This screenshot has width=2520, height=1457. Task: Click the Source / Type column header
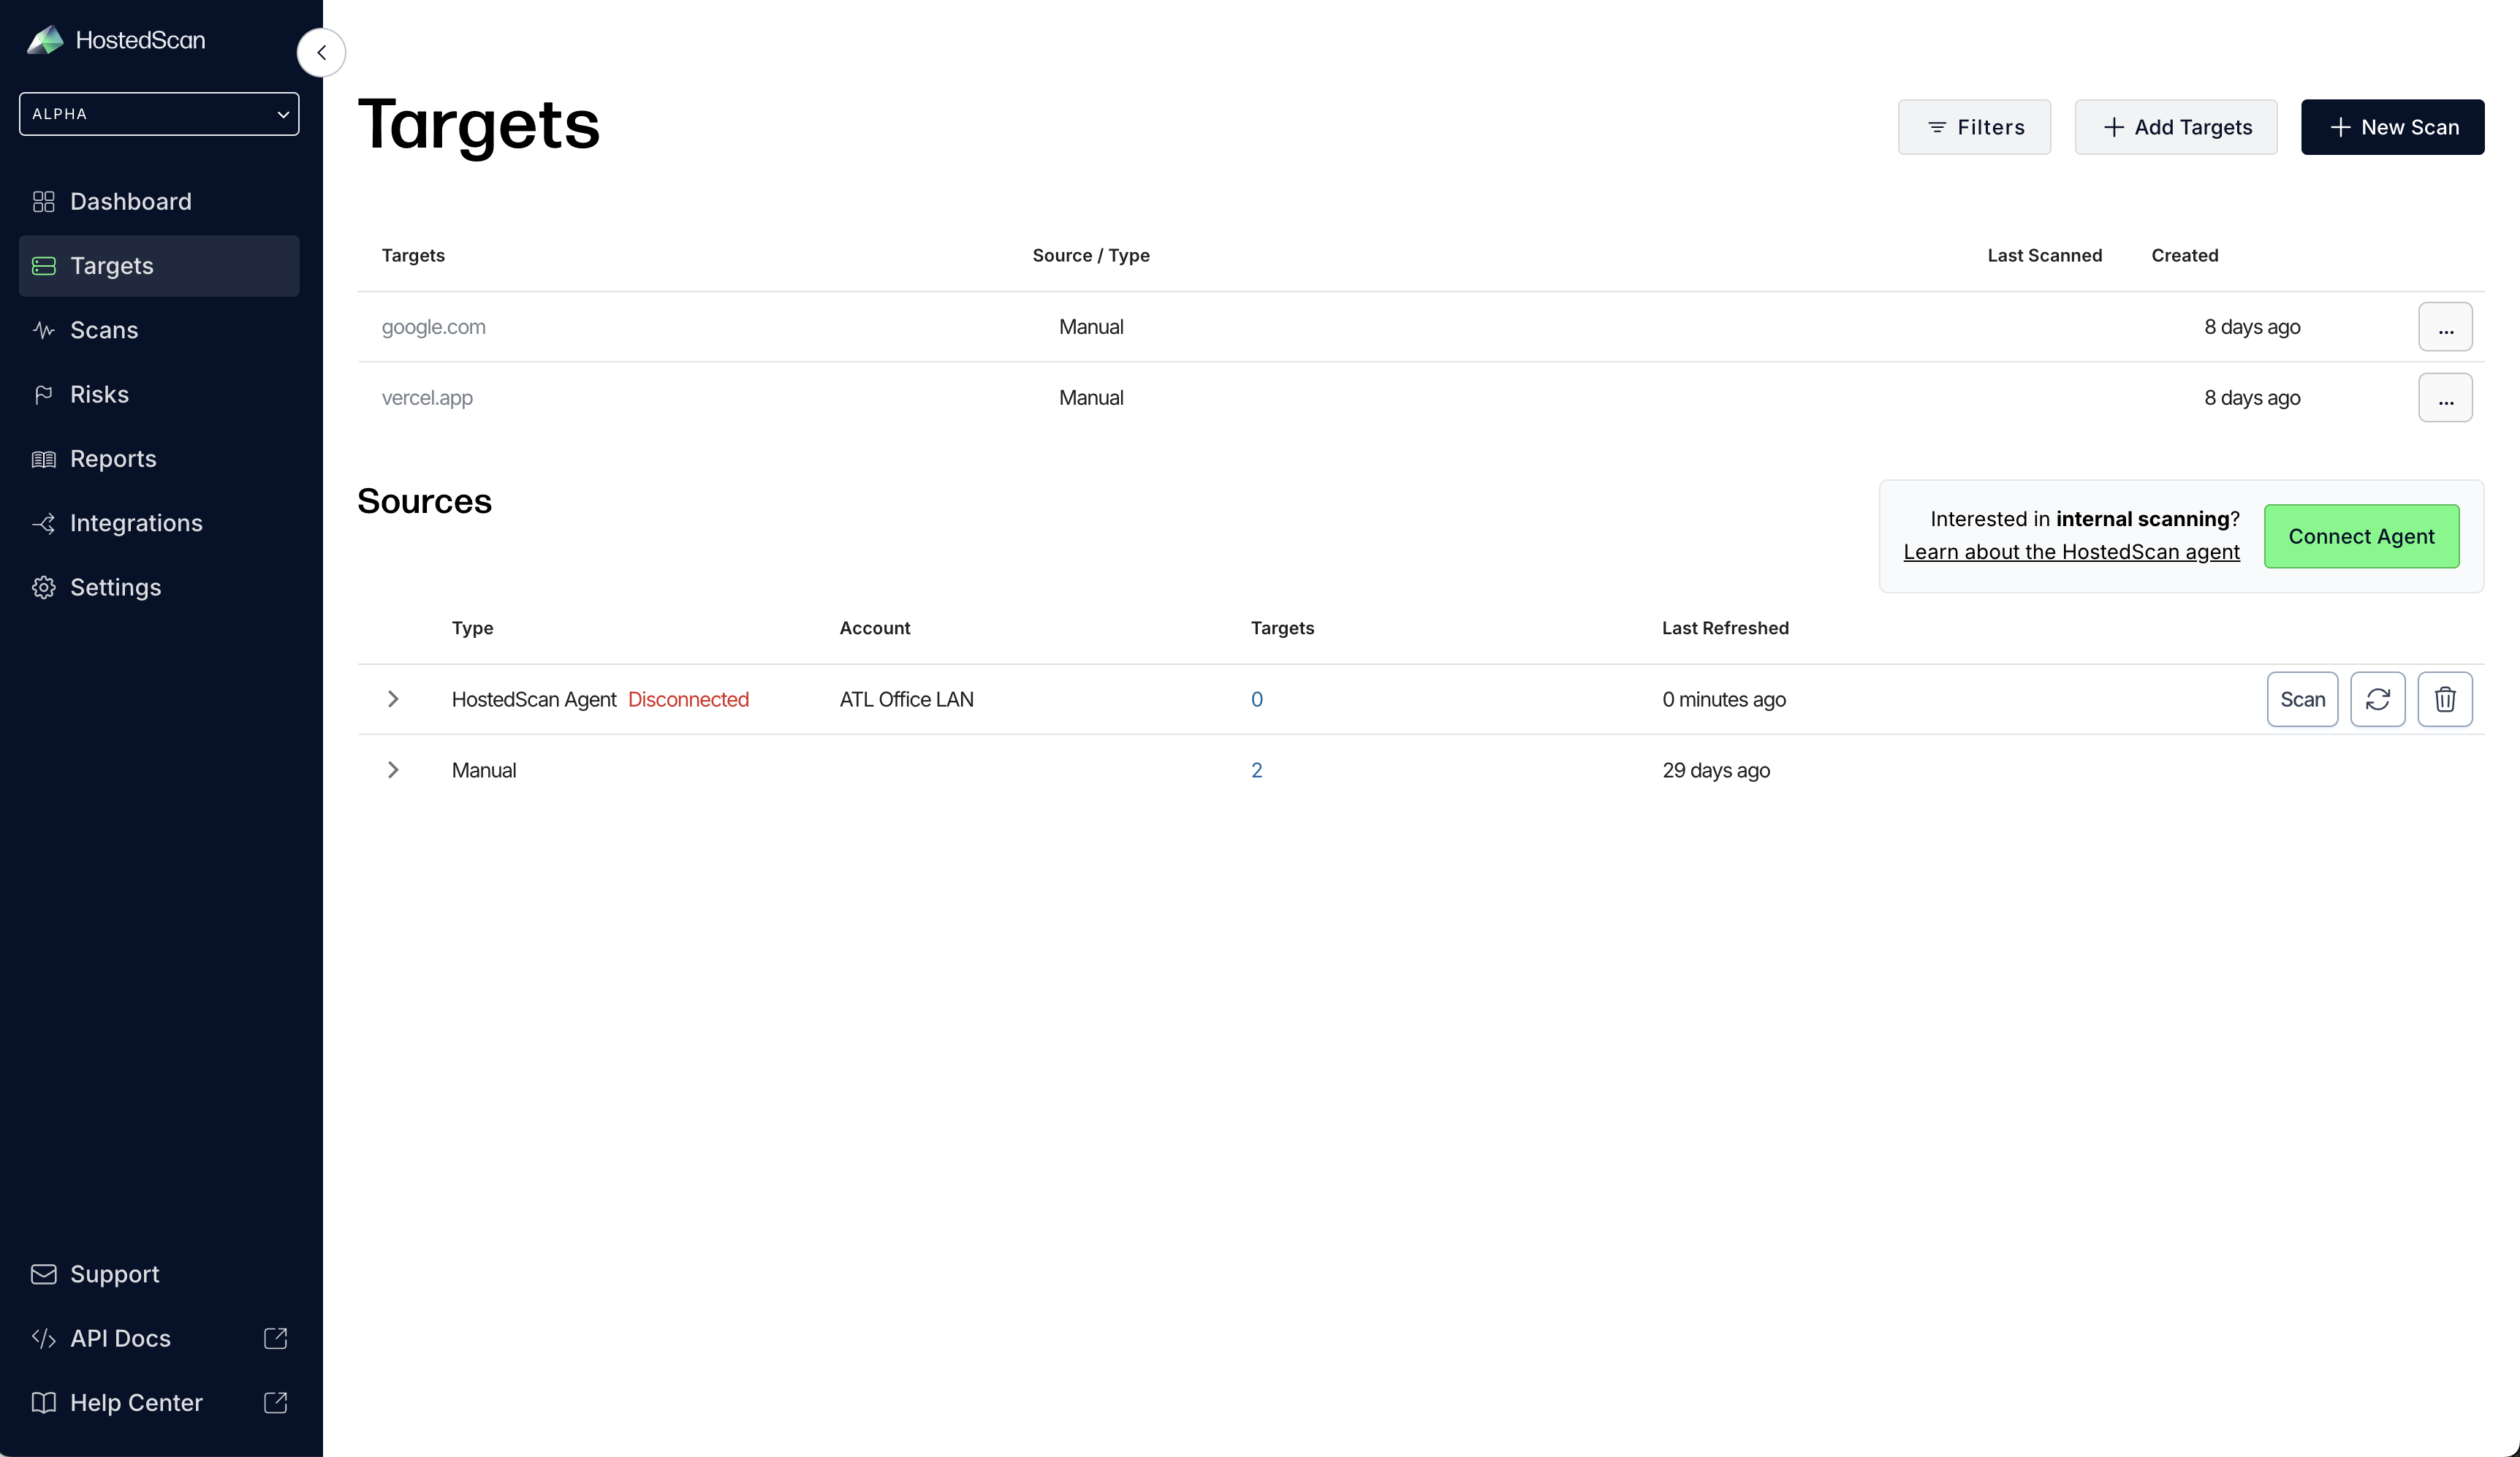coord(1091,256)
